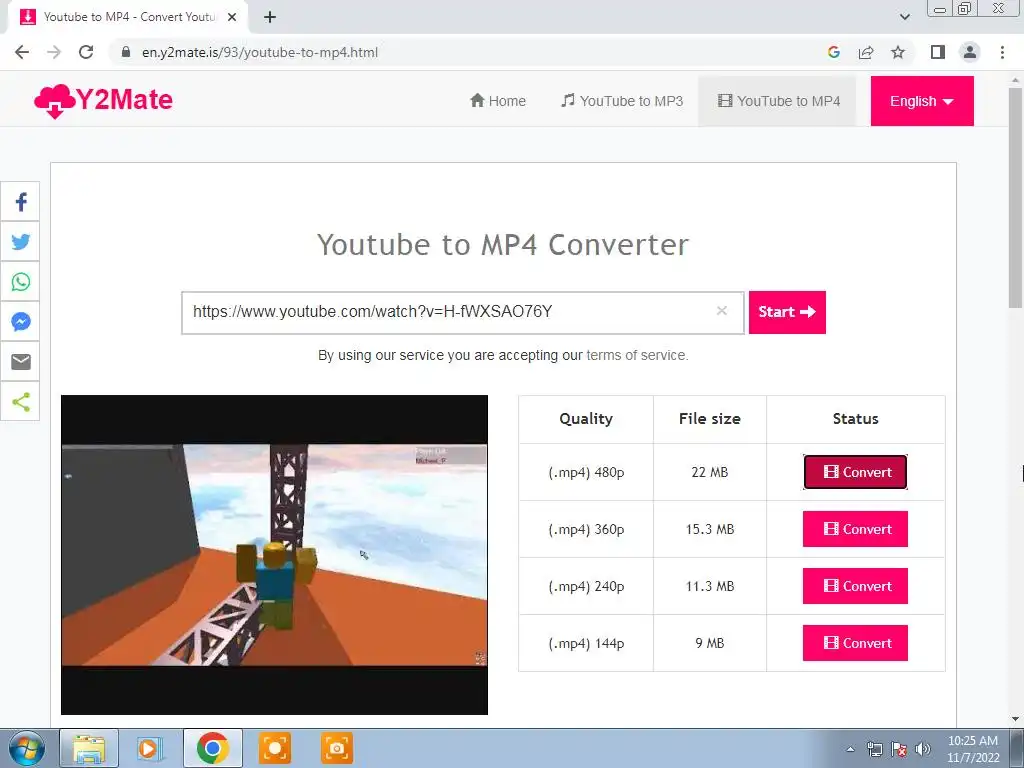Go to the Home menu item

pos(498,101)
